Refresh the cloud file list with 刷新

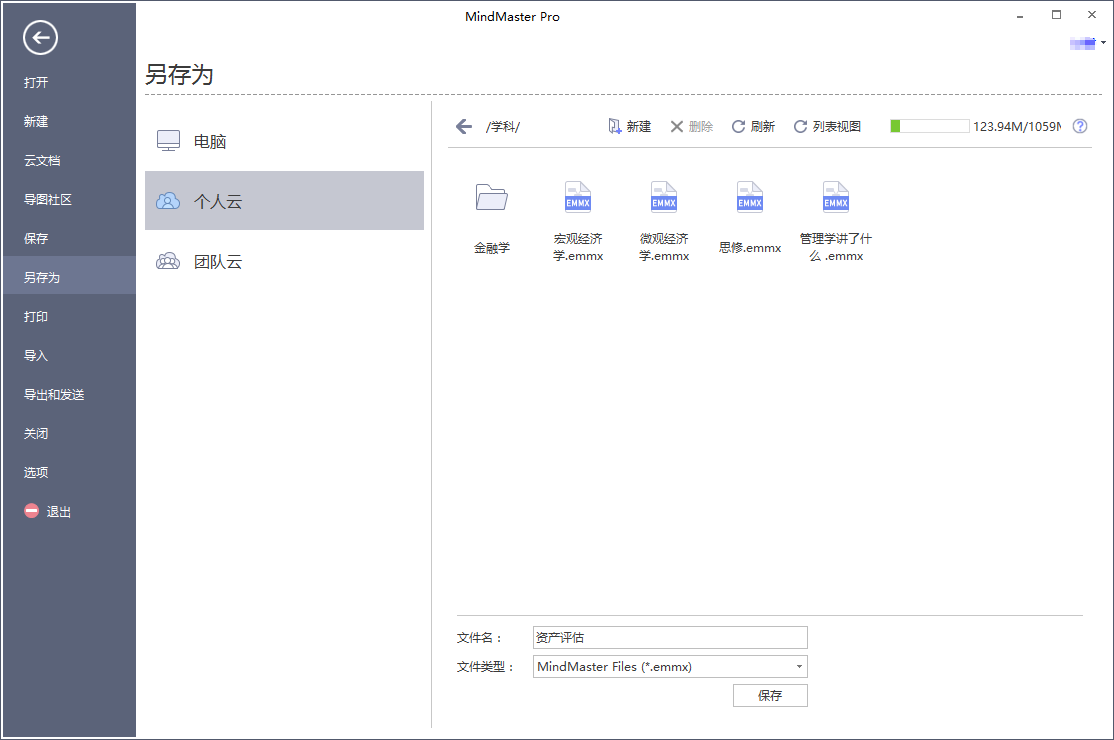click(x=753, y=126)
